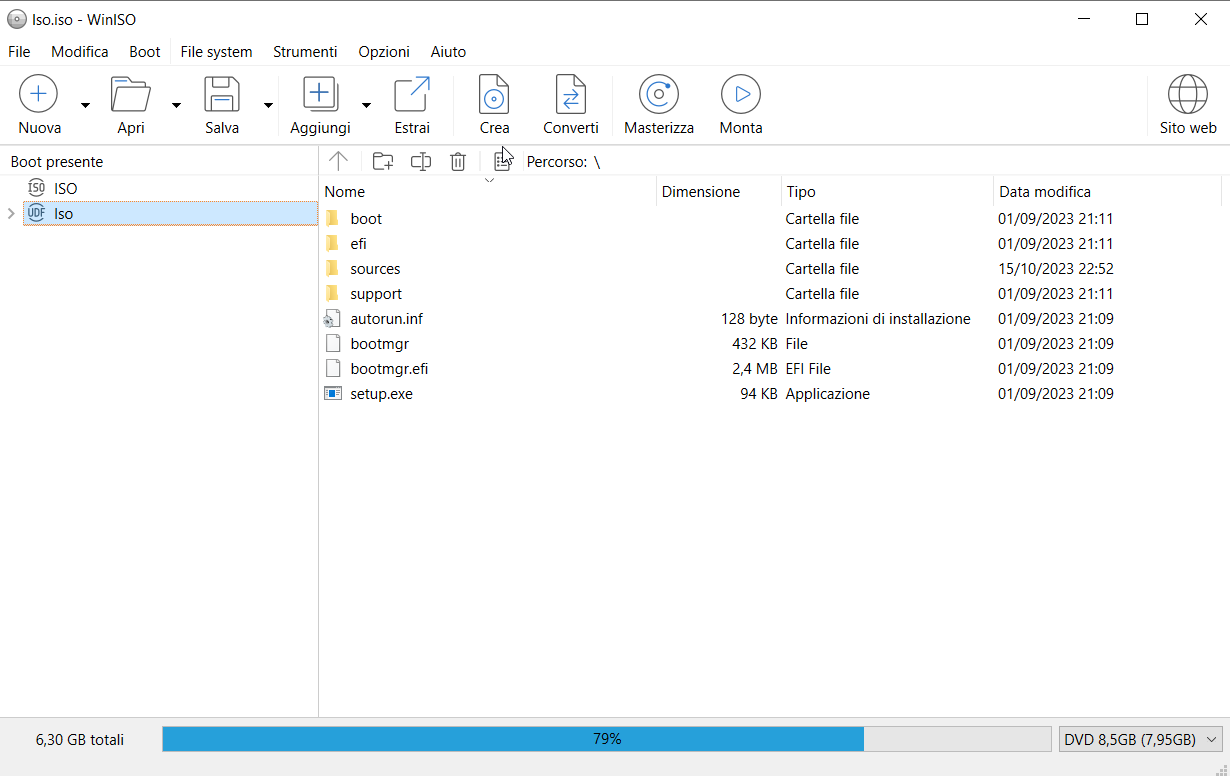Viewport: 1230px width, 776px height.
Task: Expand the Apri dropdown arrow
Action: click(176, 105)
